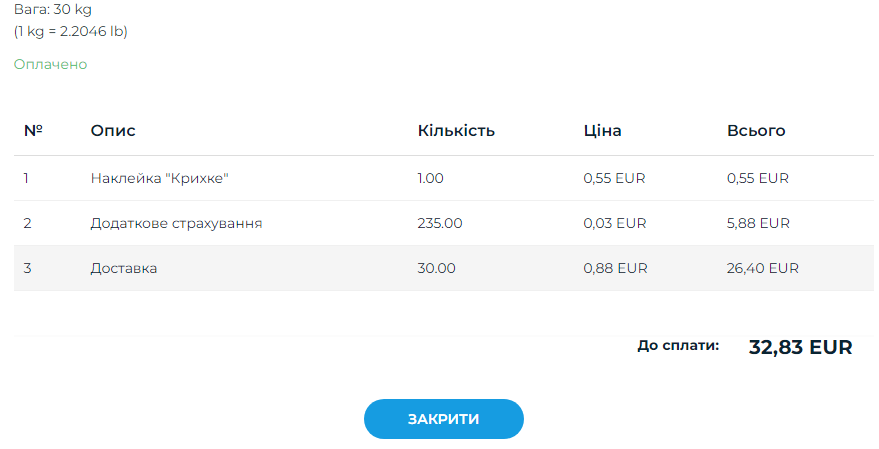Click the kg to lb conversion note

[x=71, y=31]
